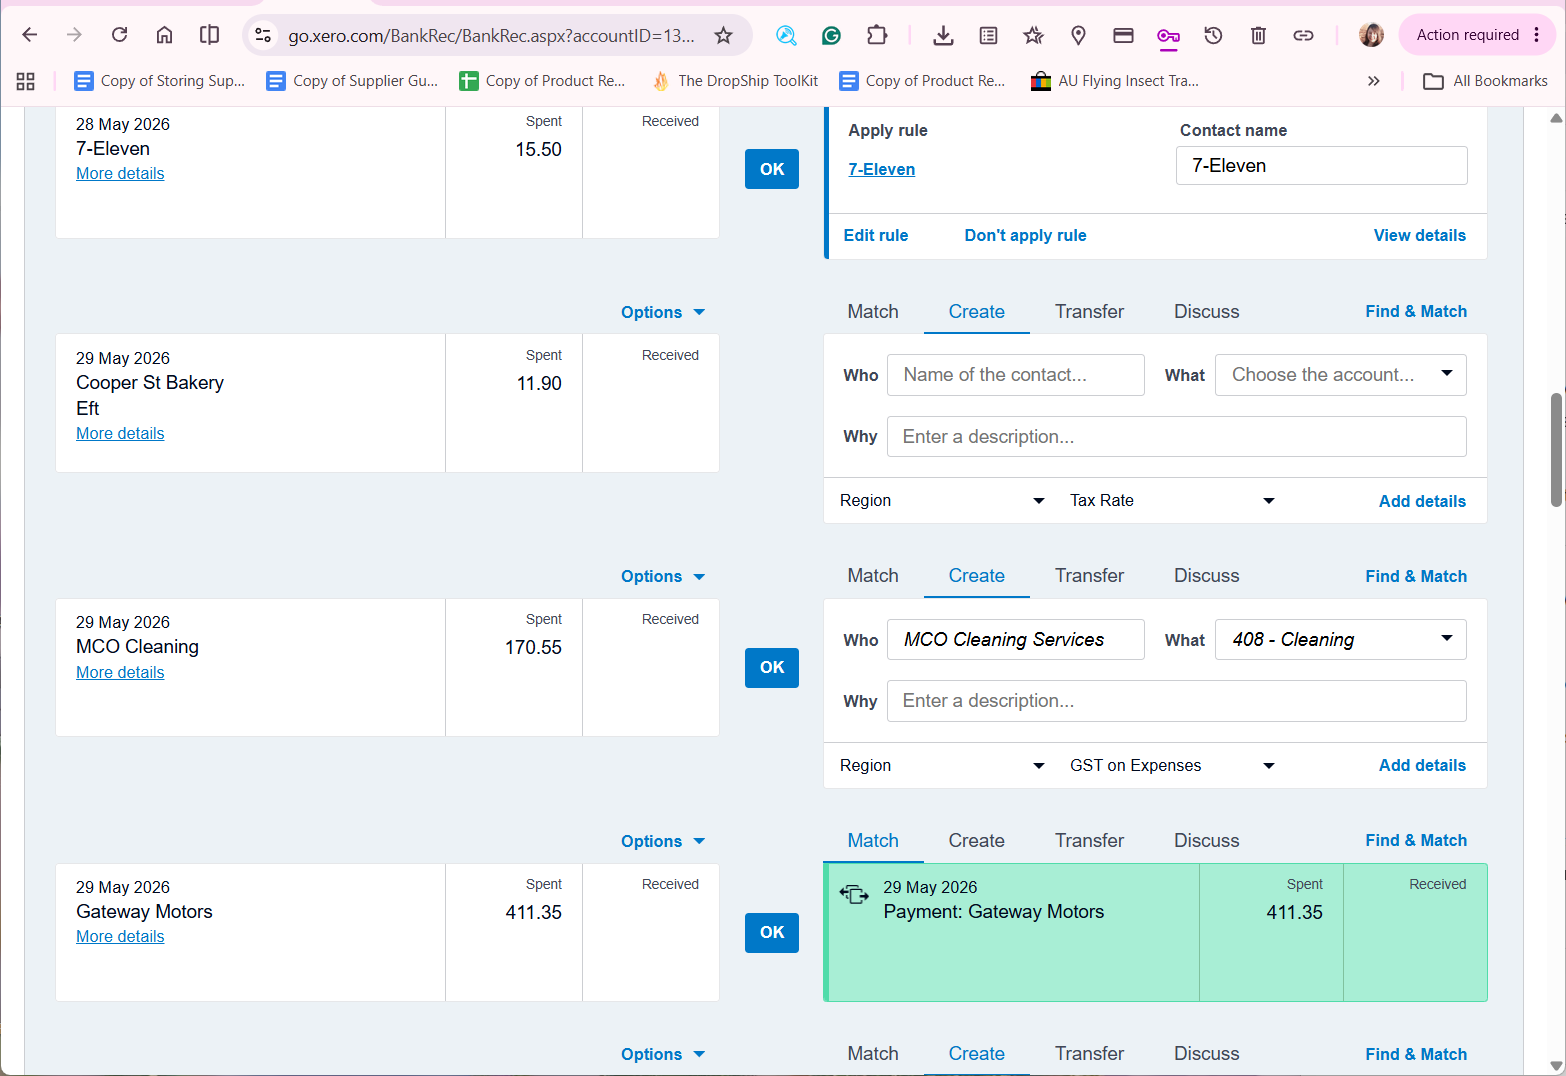Click the Name of the contact field

[1016, 375]
